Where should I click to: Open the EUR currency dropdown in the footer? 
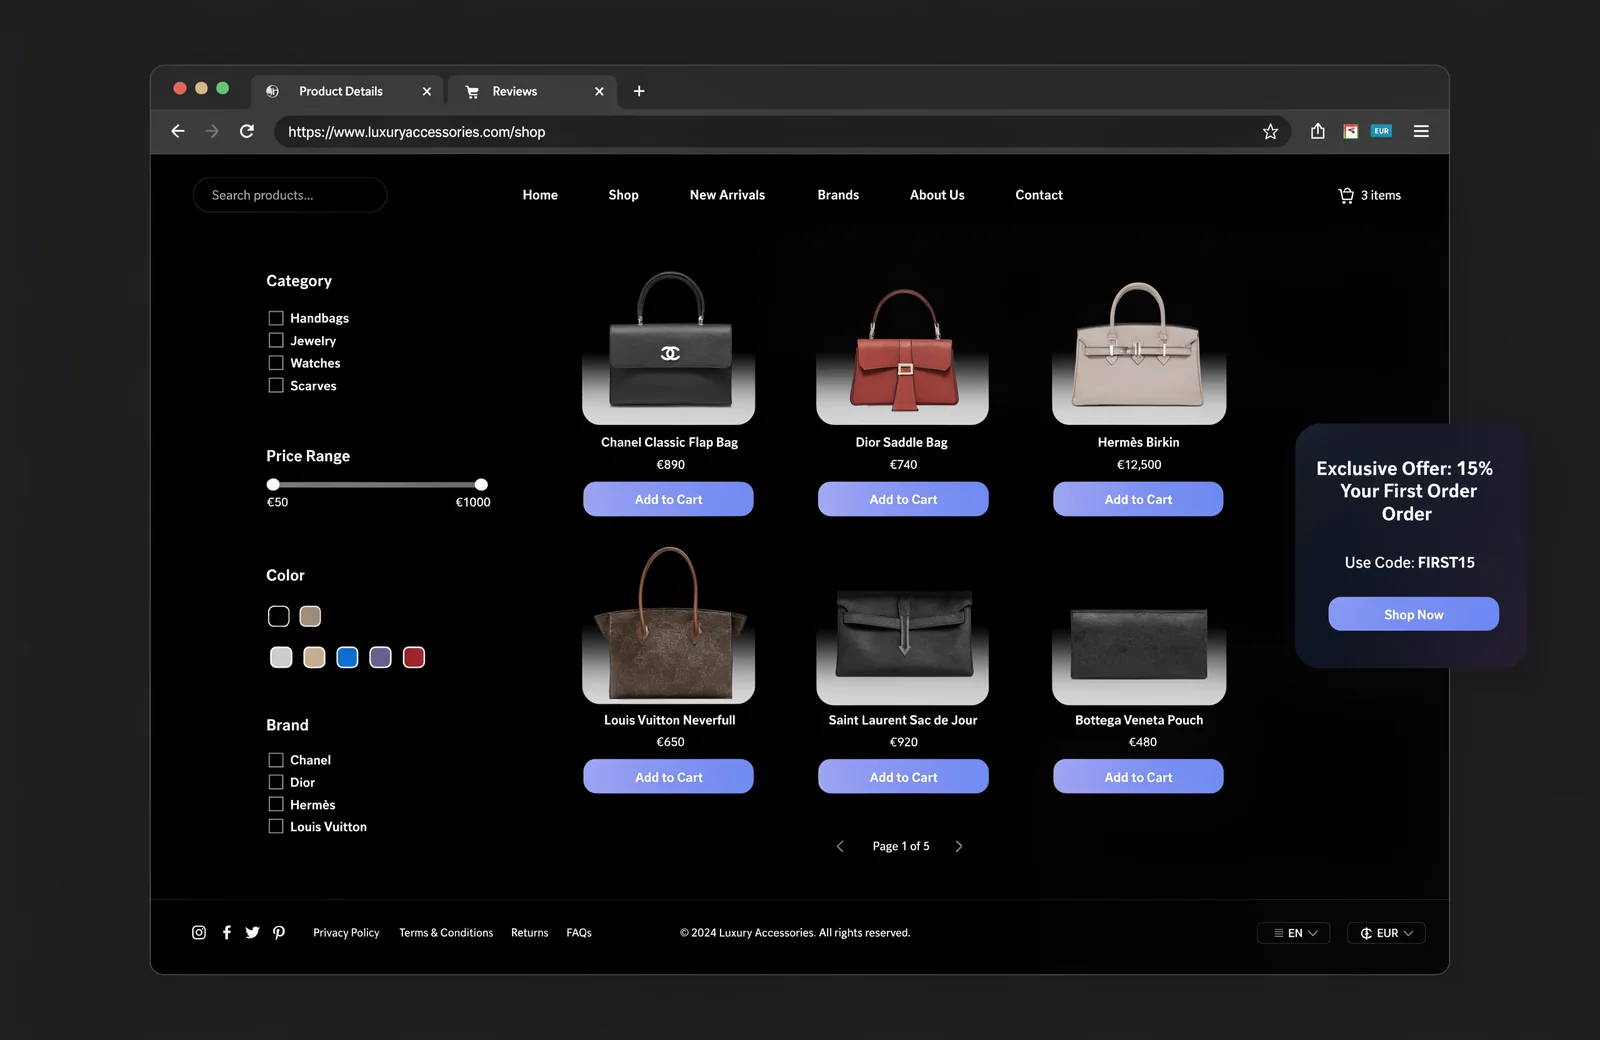coord(1386,933)
